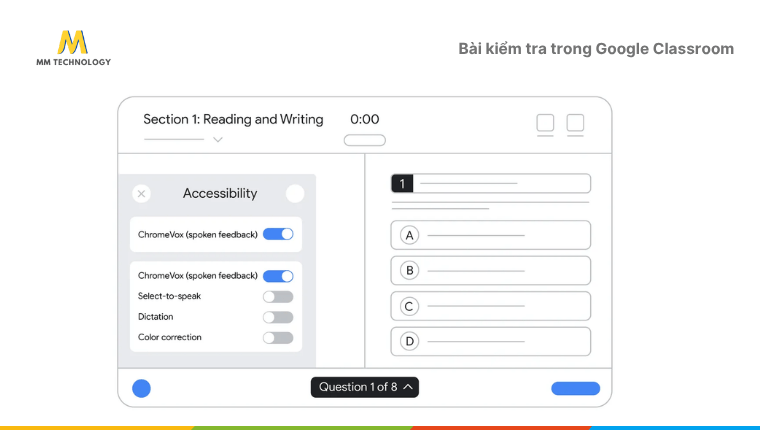Click the Select-to-speak label
This screenshot has height=430, width=760.
tap(169, 296)
